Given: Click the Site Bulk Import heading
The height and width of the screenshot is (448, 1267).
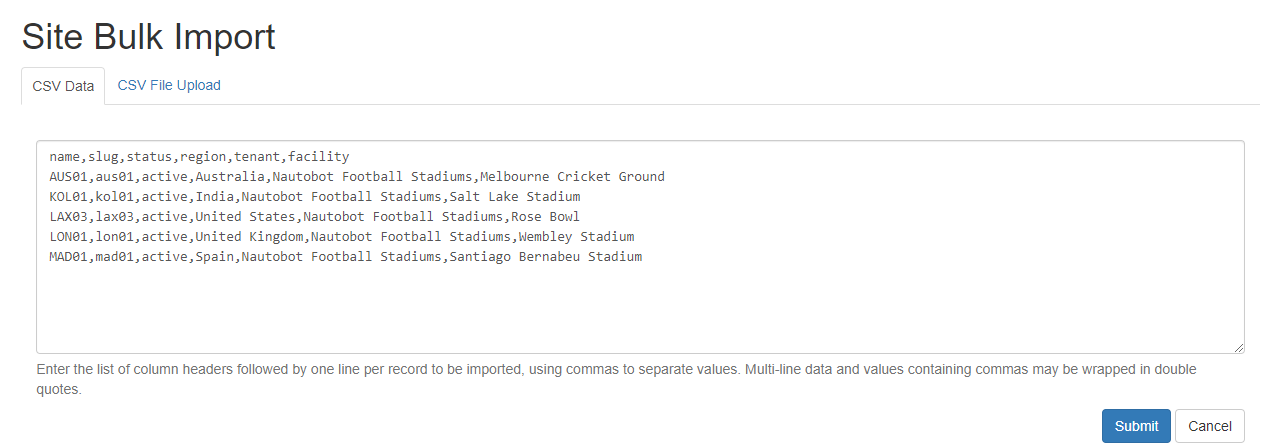Looking at the screenshot, I should [x=148, y=37].
